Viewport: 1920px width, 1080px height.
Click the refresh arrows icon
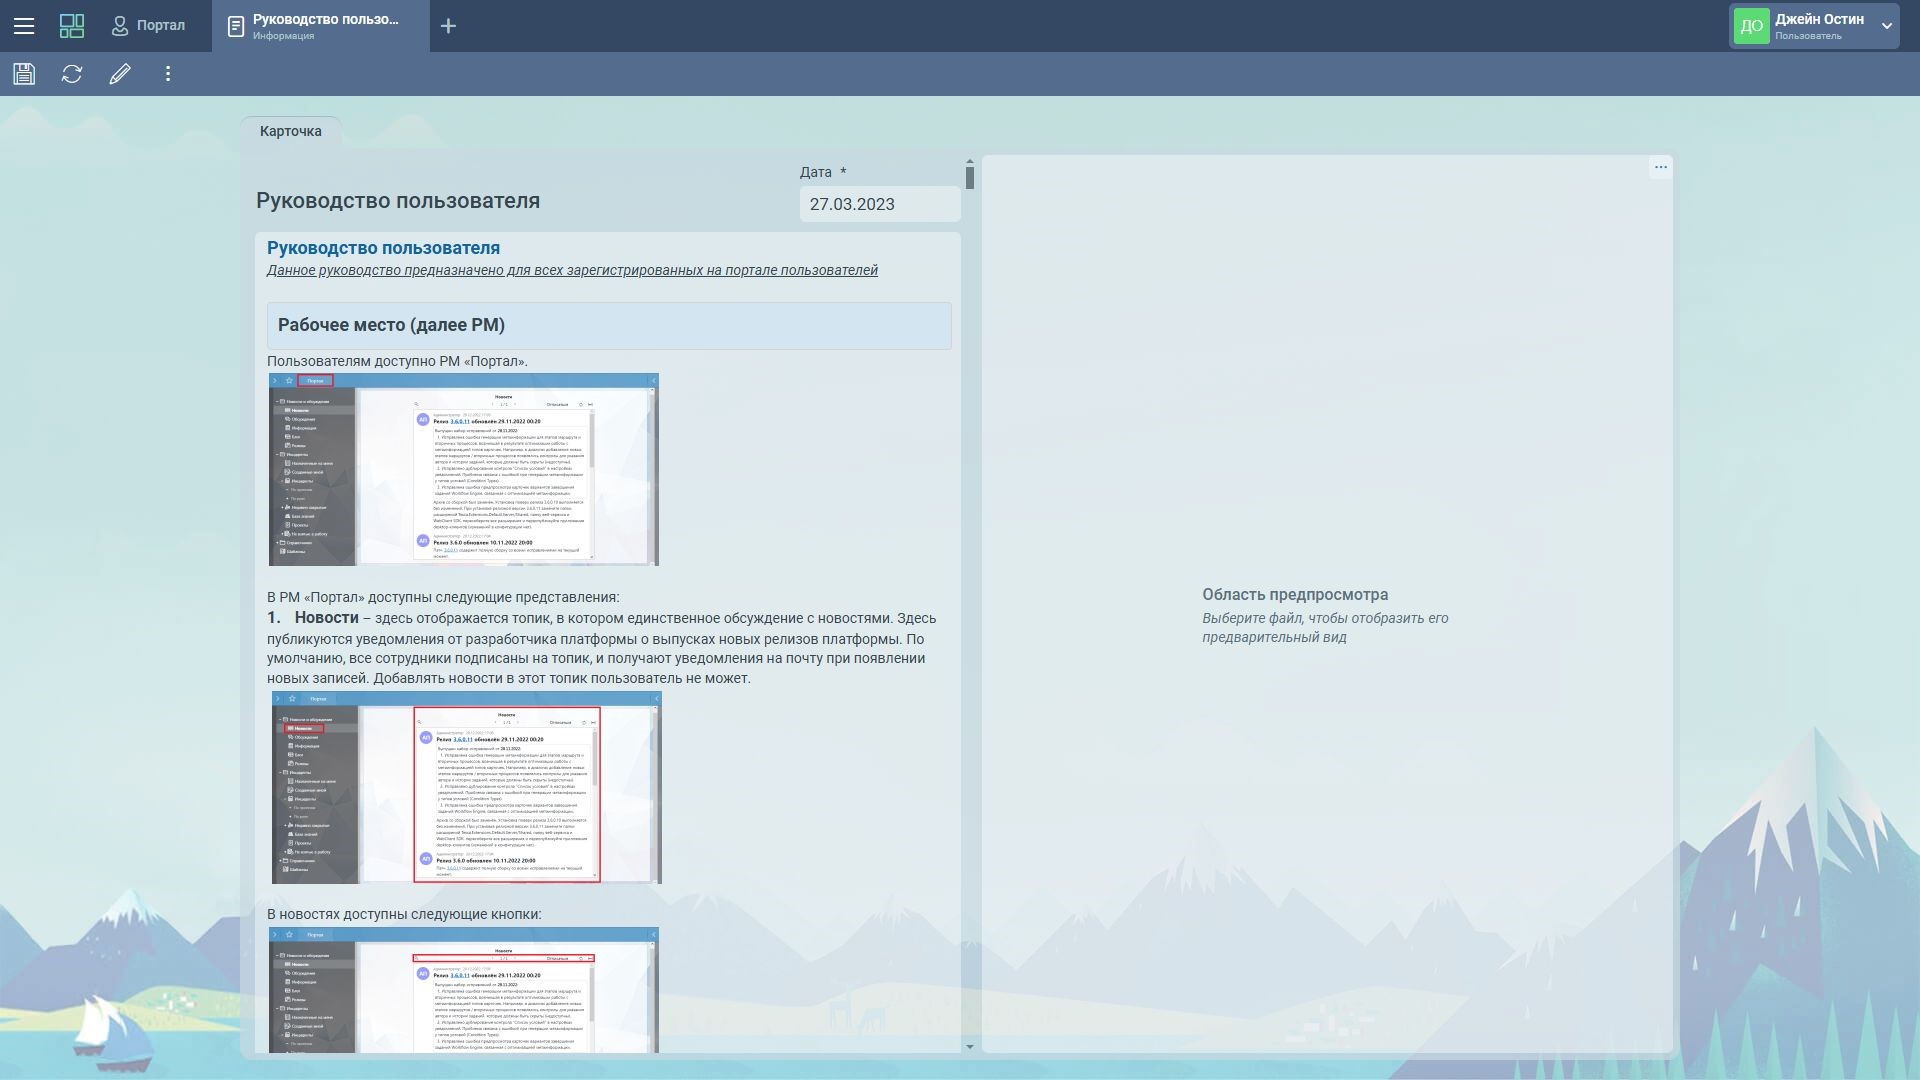click(x=72, y=74)
